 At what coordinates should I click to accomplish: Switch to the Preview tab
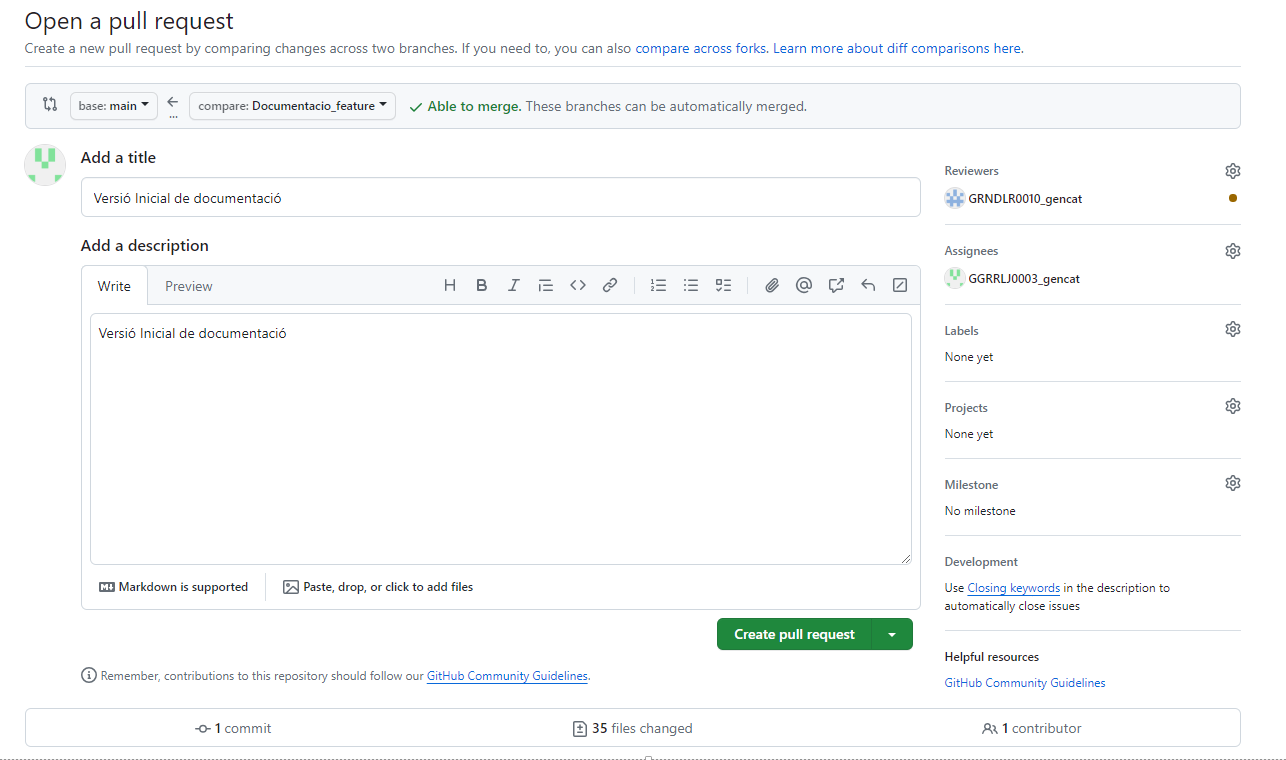point(189,286)
